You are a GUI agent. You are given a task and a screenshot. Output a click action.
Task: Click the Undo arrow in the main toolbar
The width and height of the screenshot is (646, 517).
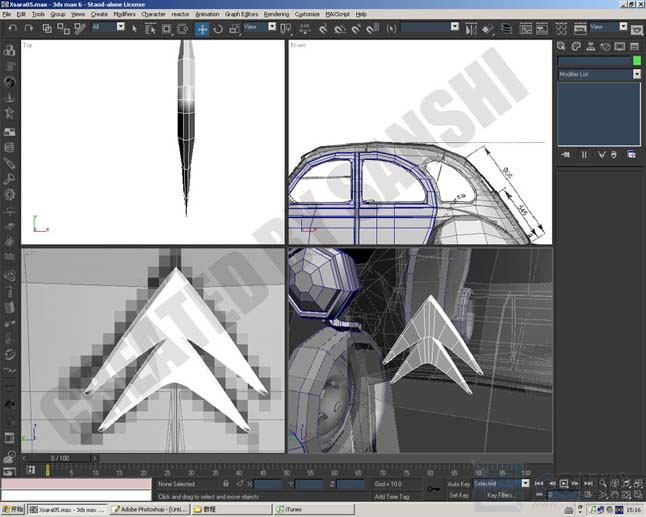(12, 28)
